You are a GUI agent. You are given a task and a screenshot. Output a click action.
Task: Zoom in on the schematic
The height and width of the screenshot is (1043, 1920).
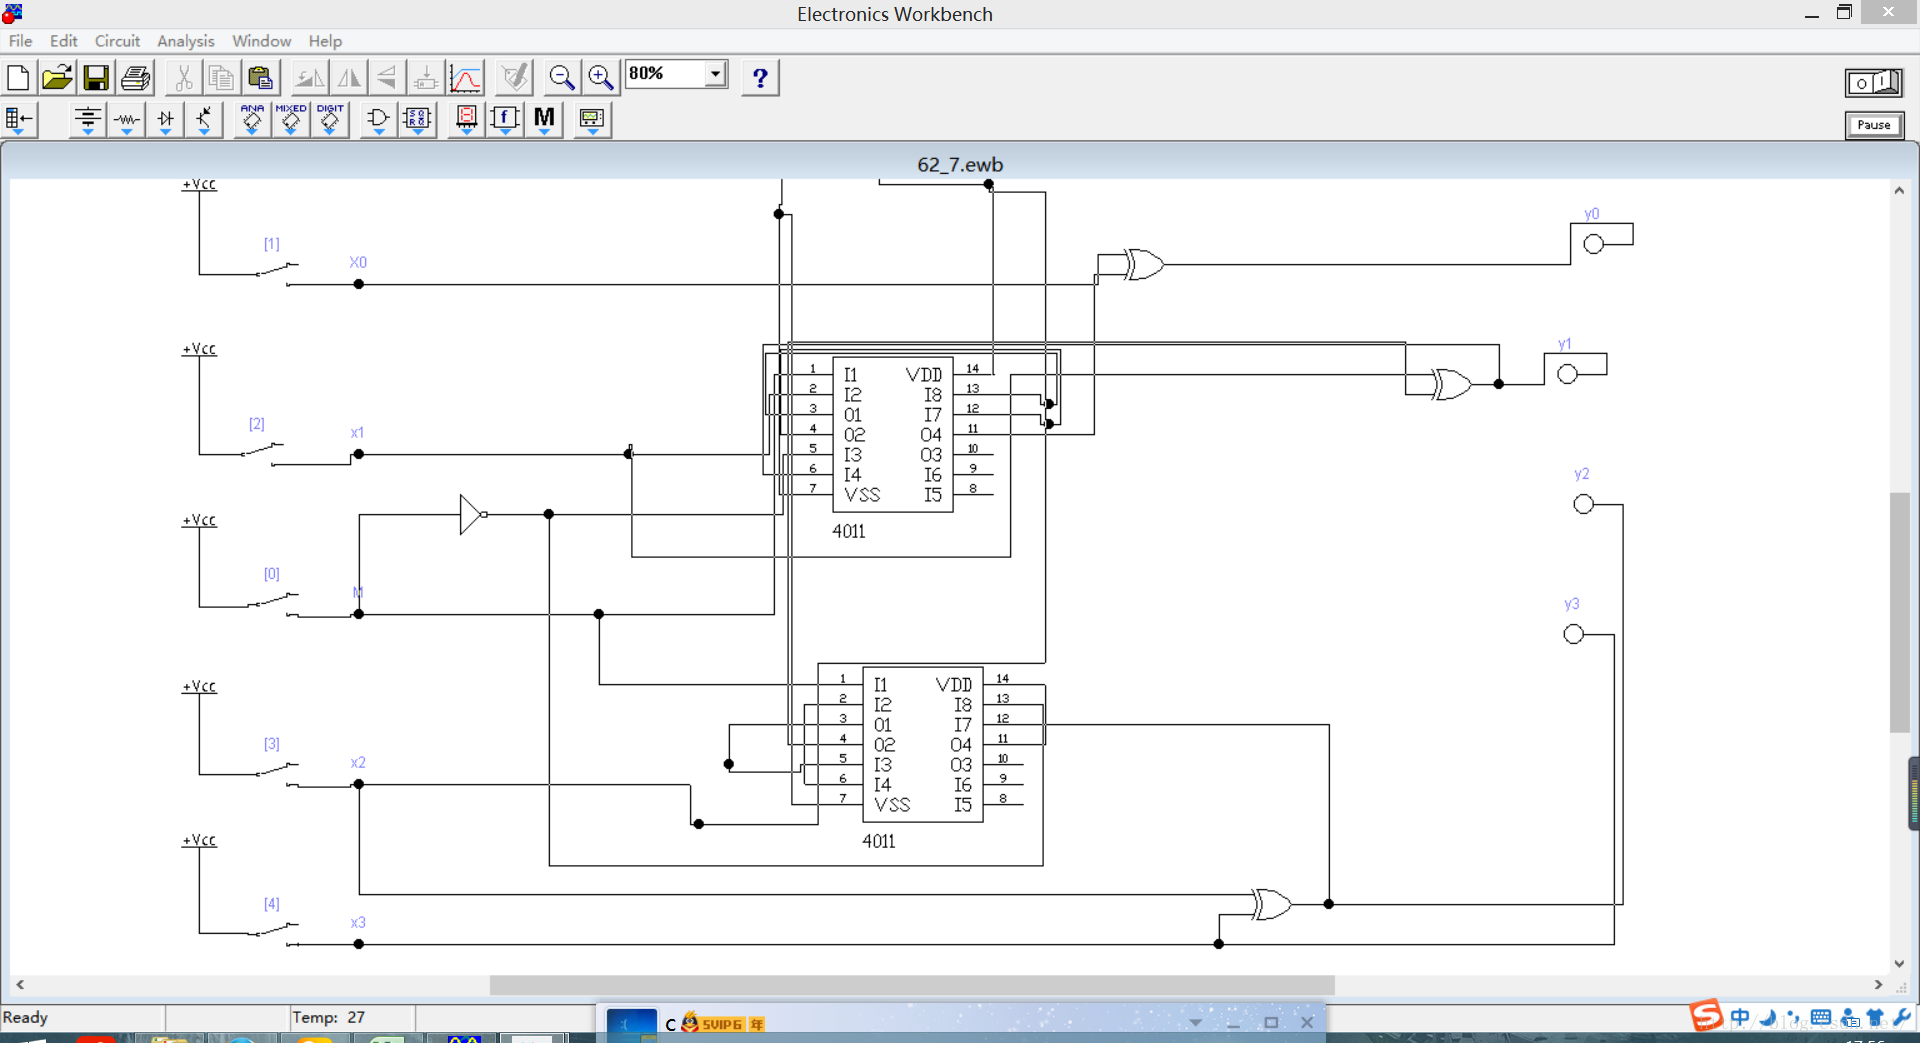pyautogui.click(x=600, y=77)
